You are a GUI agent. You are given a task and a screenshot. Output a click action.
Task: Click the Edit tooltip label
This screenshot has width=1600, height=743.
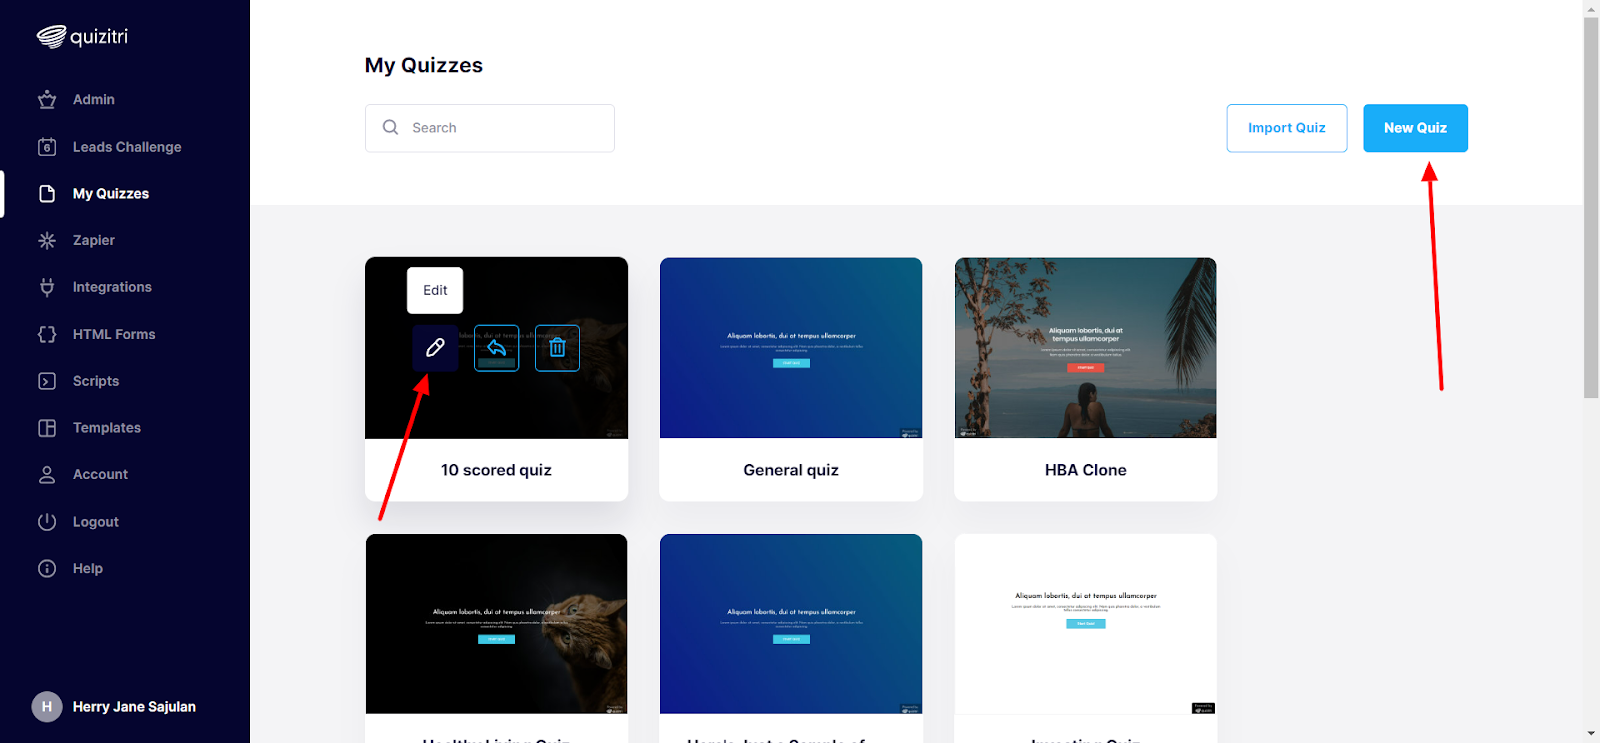pyautogui.click(x=435, y=290)
